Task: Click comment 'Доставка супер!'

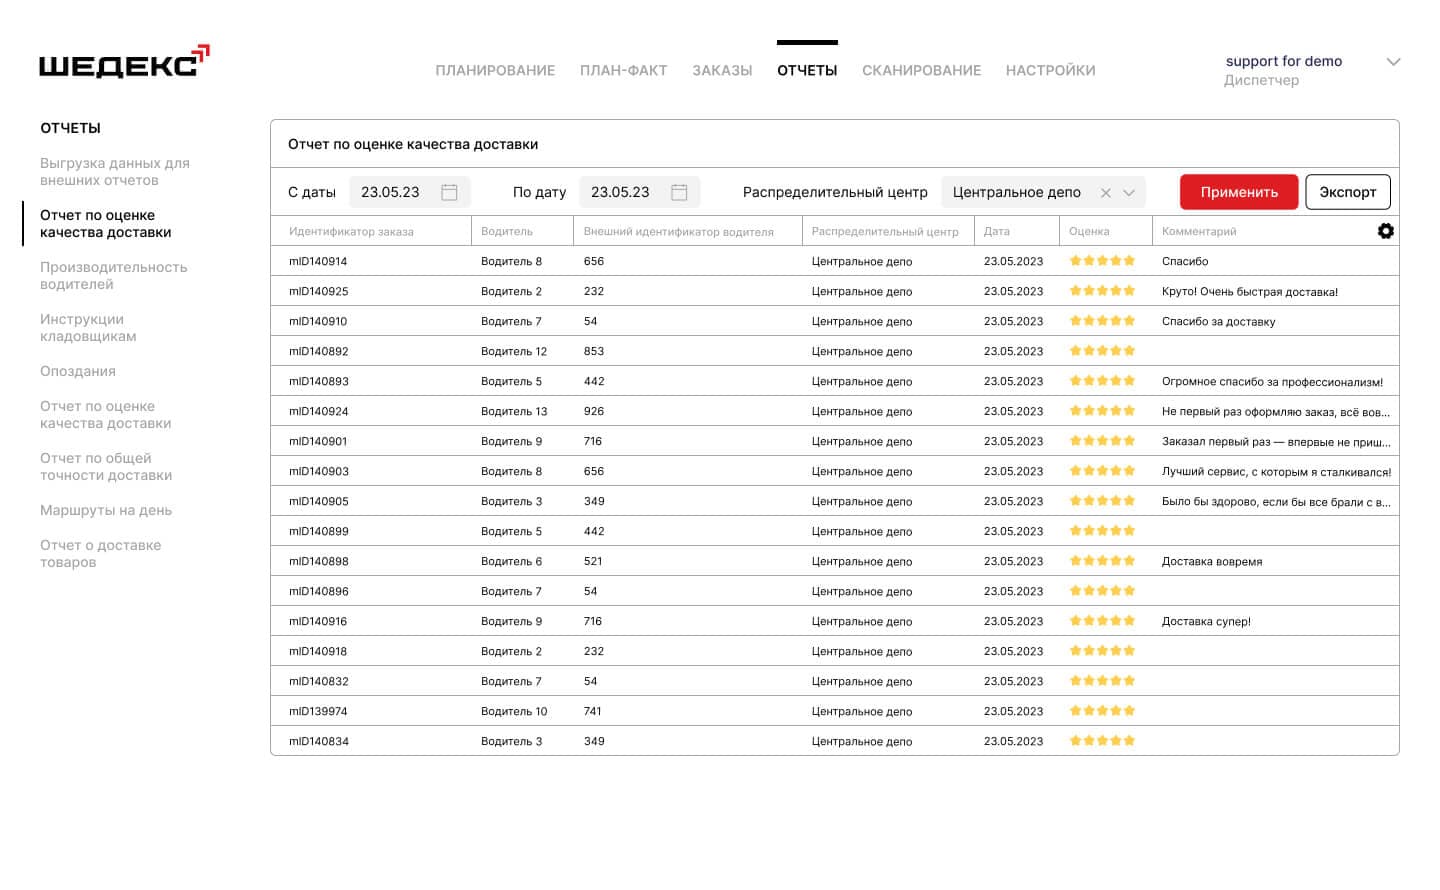Action: 1206,621
